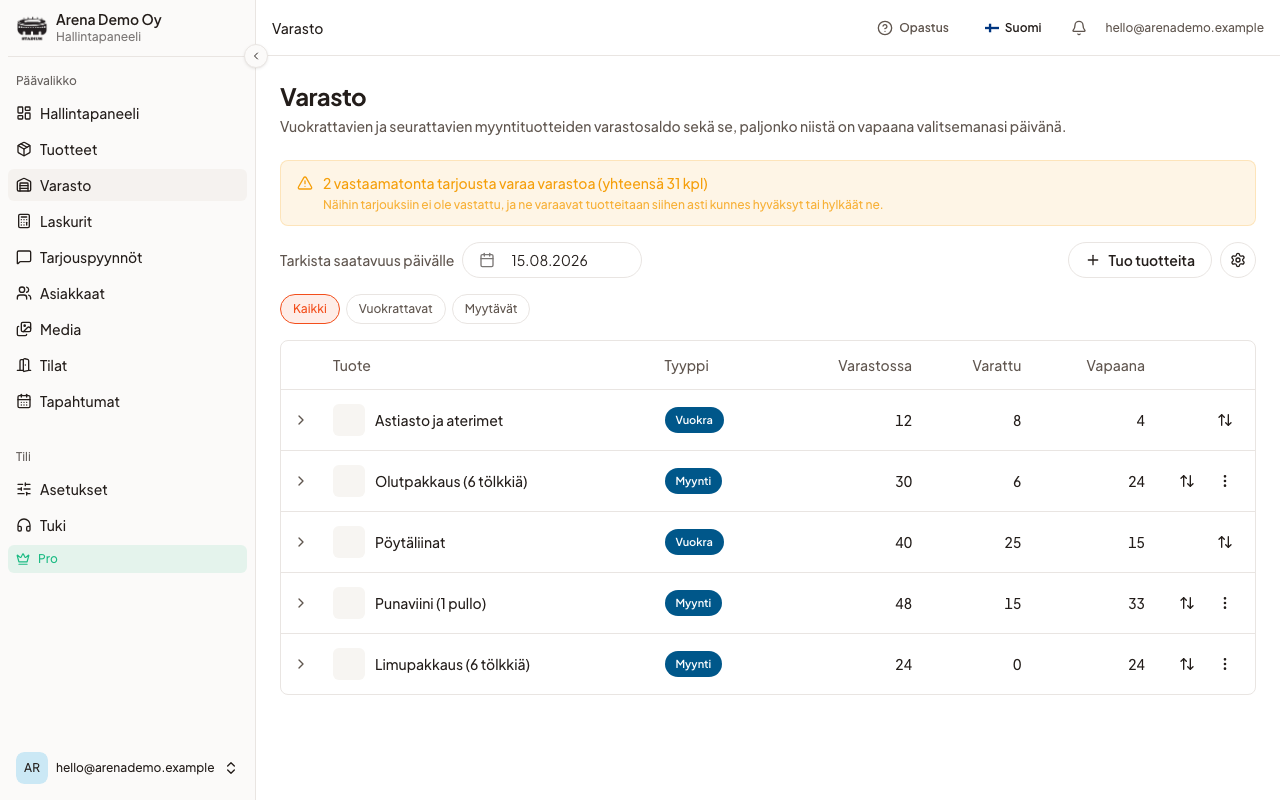Open the account switcher at sidebar bottom
1280x800 pixels.
[x=128, y=768]
